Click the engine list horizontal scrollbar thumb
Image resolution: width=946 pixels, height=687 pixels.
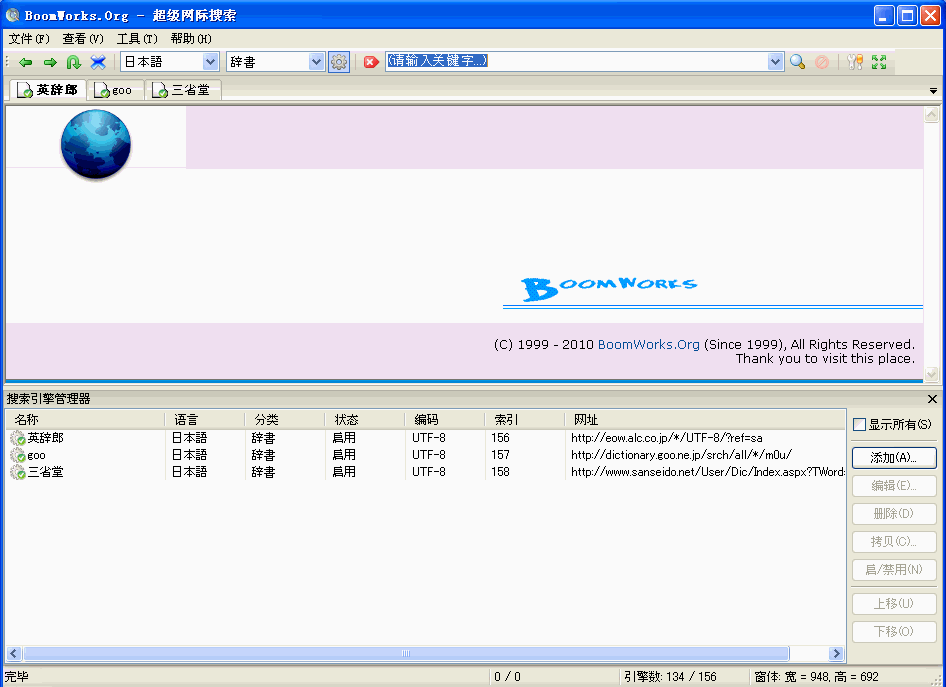pyautogui.click(x=406, y=653)
